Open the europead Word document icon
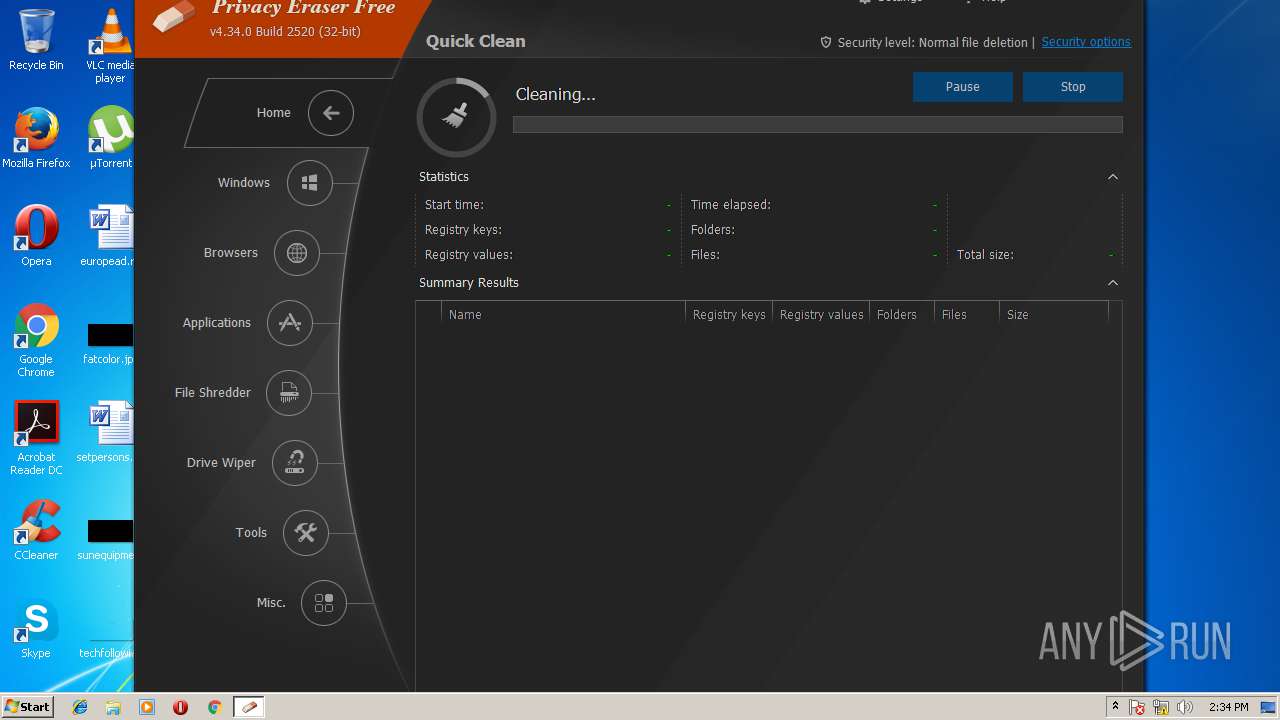 (108, 236)
